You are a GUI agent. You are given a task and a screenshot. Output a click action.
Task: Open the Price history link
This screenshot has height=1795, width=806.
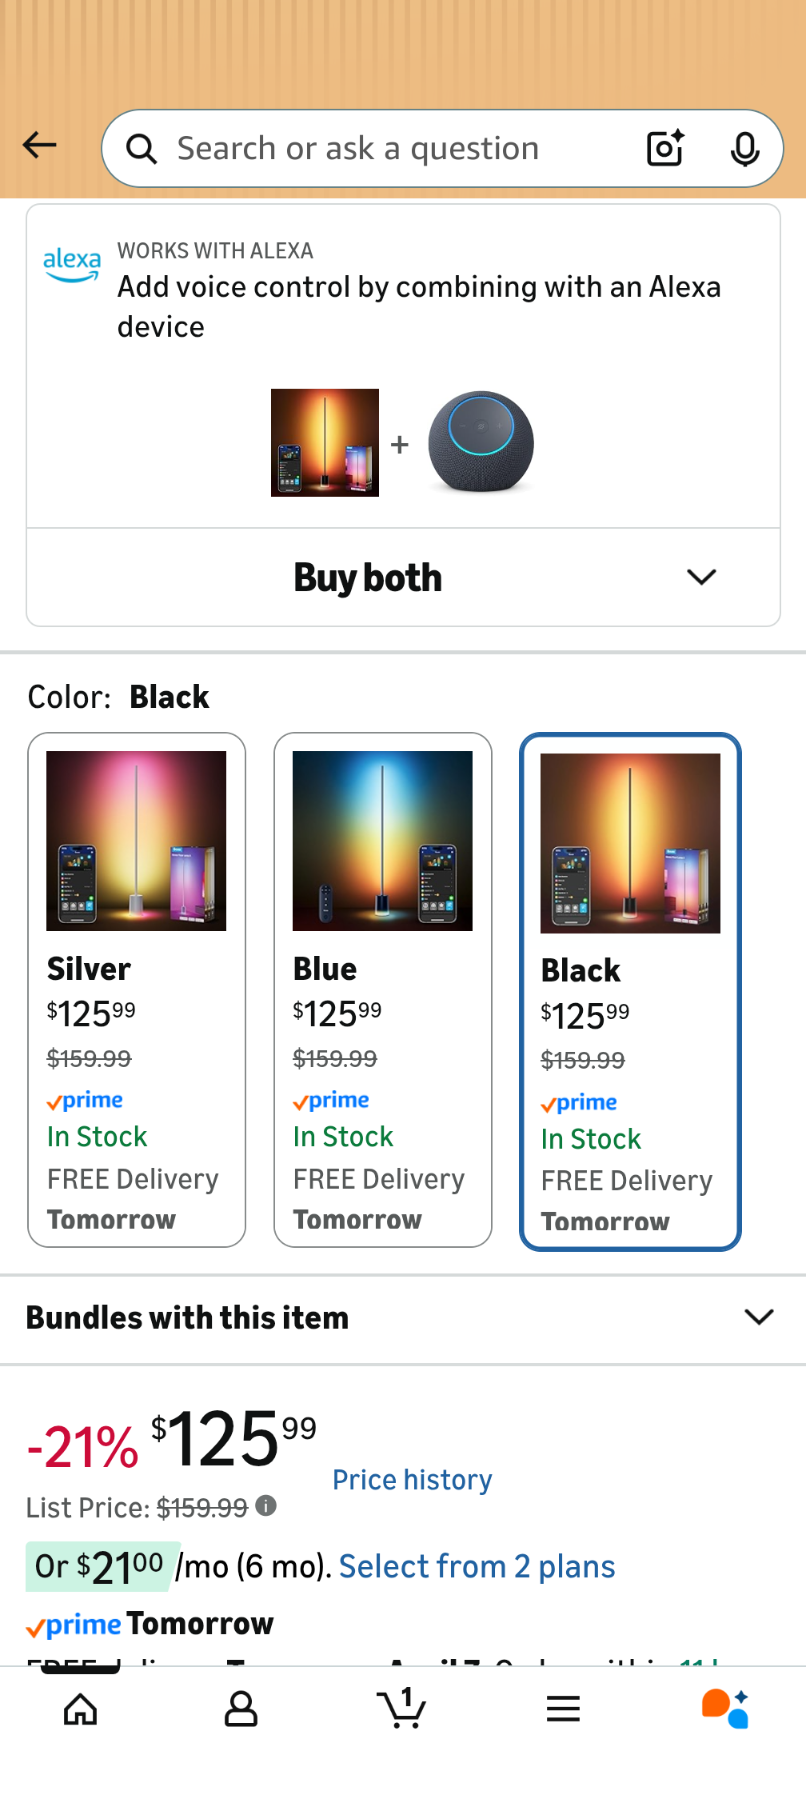412,1480
